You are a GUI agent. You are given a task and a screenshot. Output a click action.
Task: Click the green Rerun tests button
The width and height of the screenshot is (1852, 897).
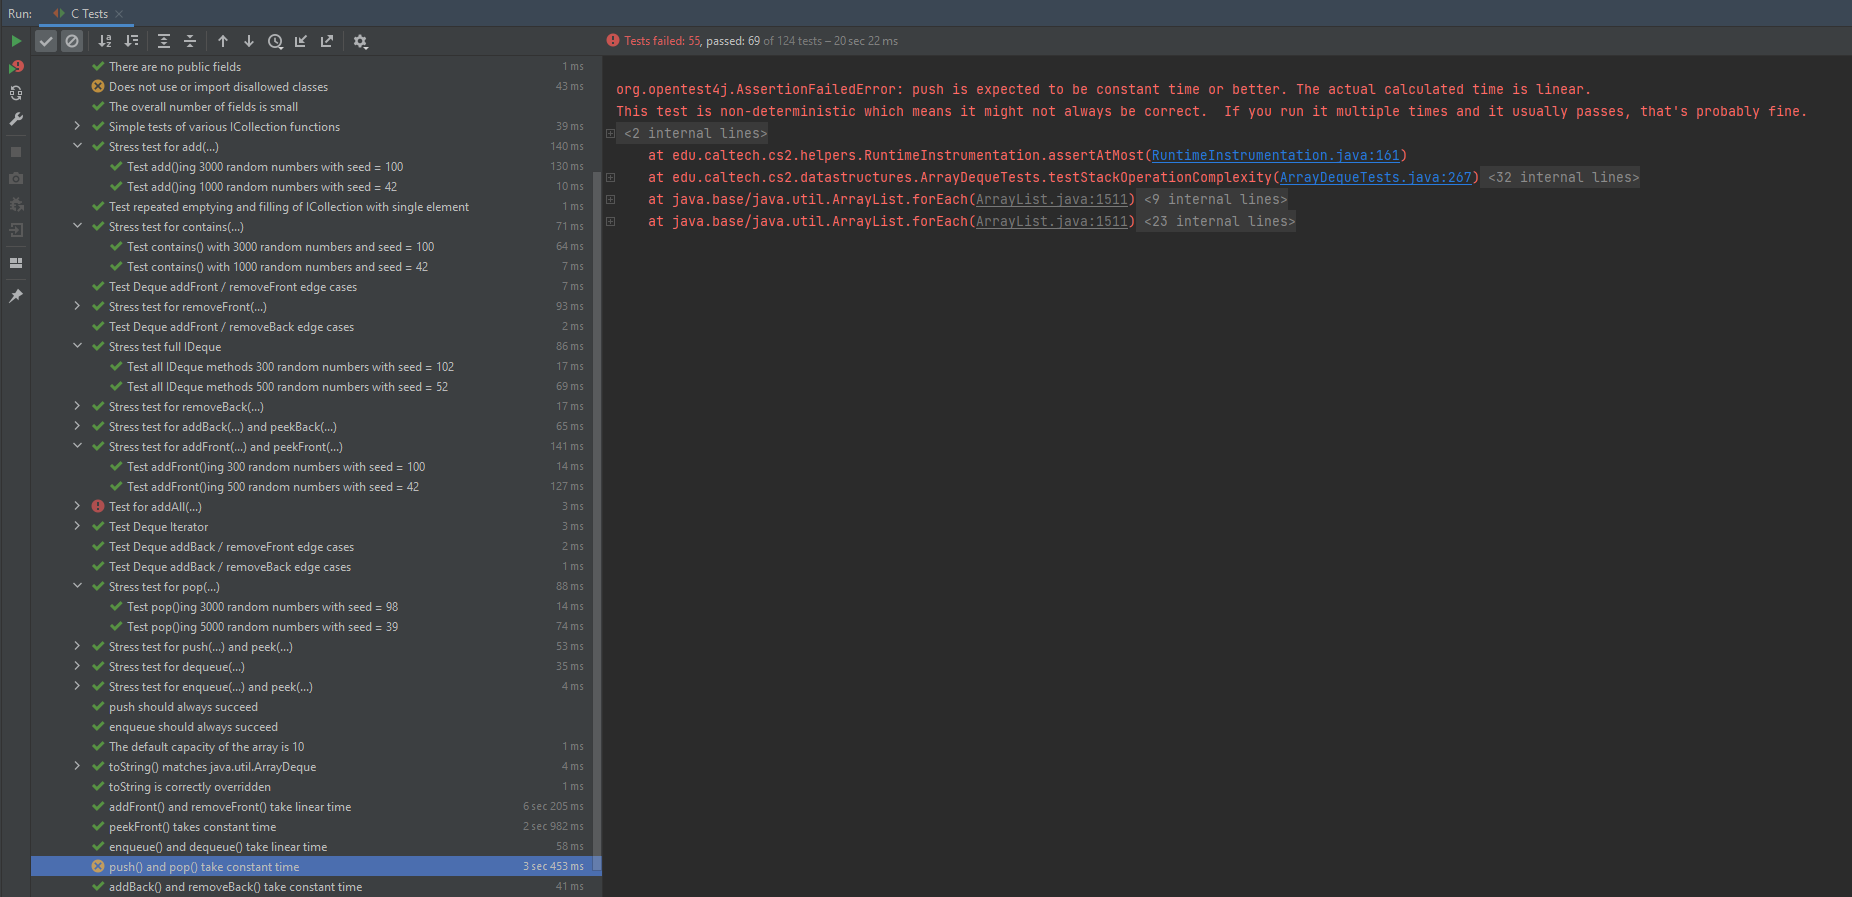coord(16,41)
